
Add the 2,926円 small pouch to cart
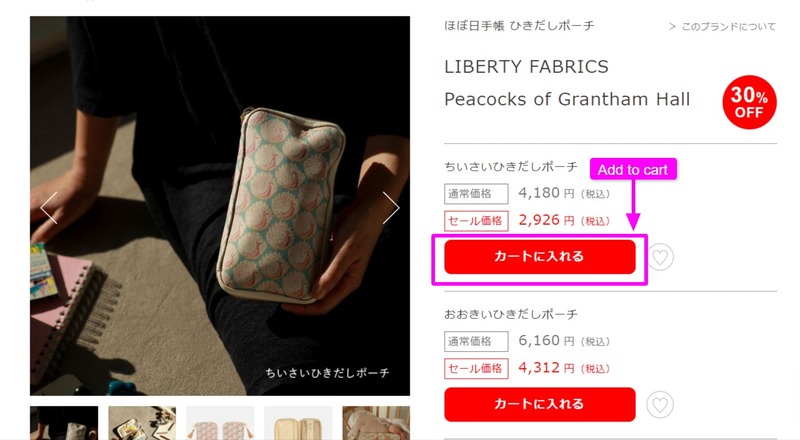[x=540, y=257]
